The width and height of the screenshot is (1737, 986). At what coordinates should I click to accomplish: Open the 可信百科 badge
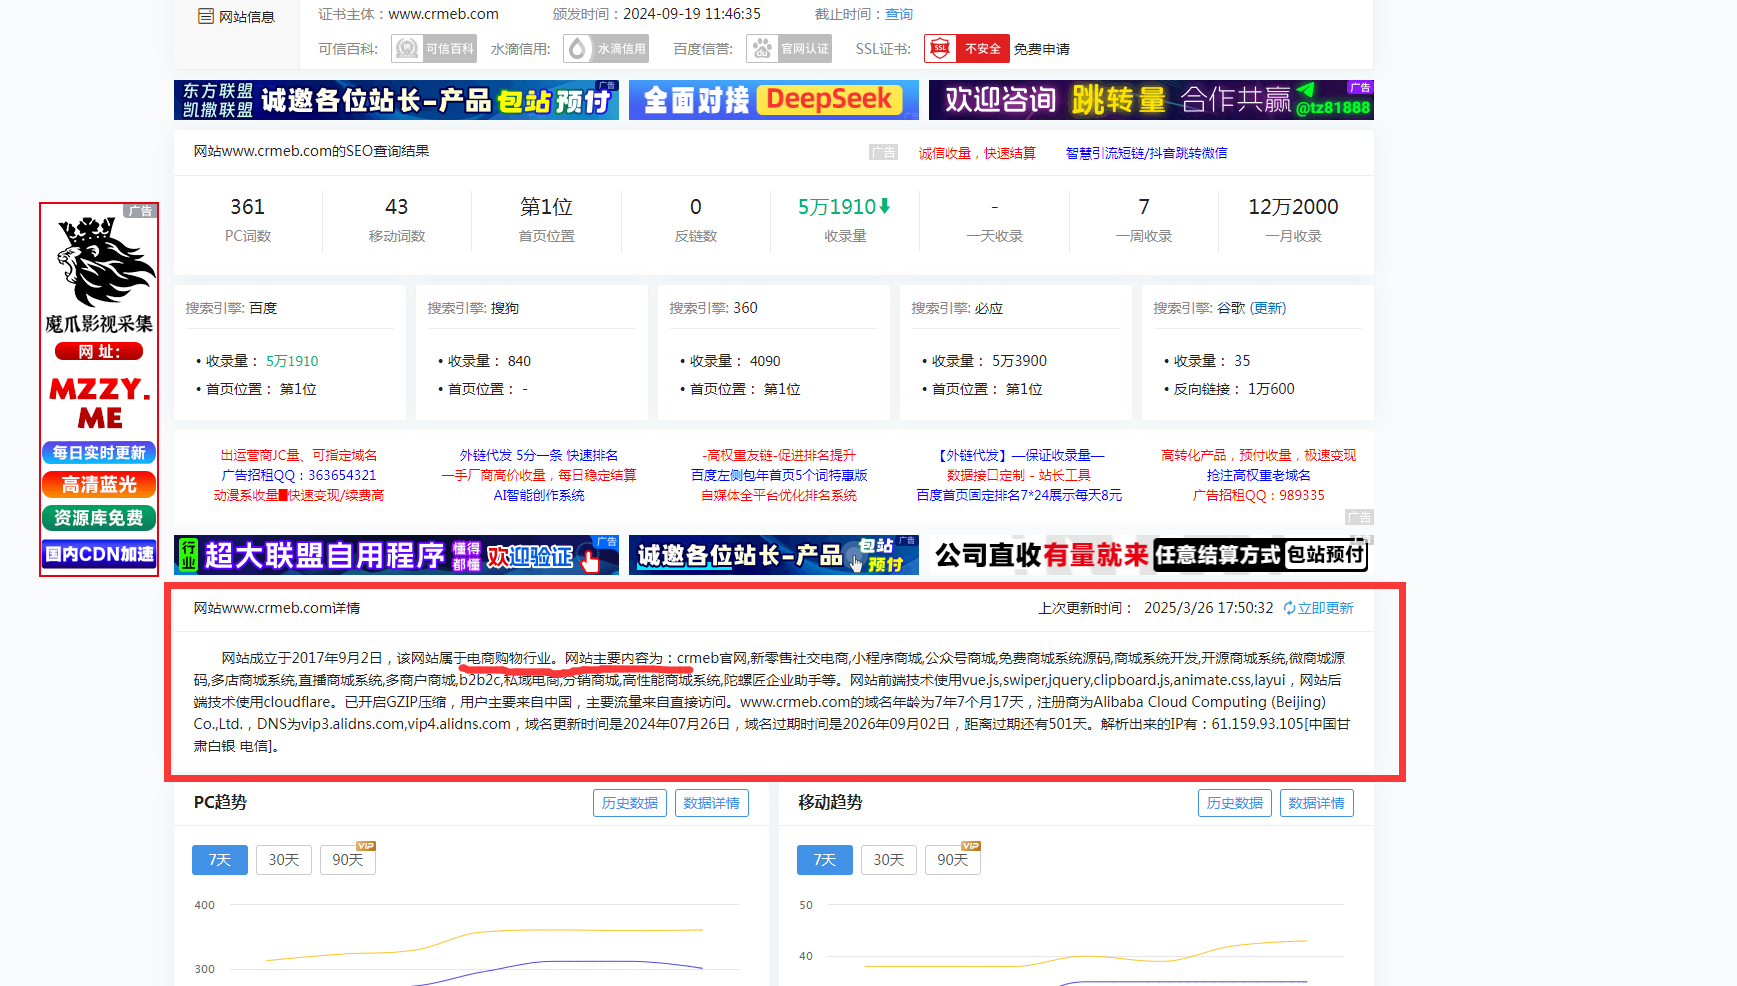(x=434, y=48)
